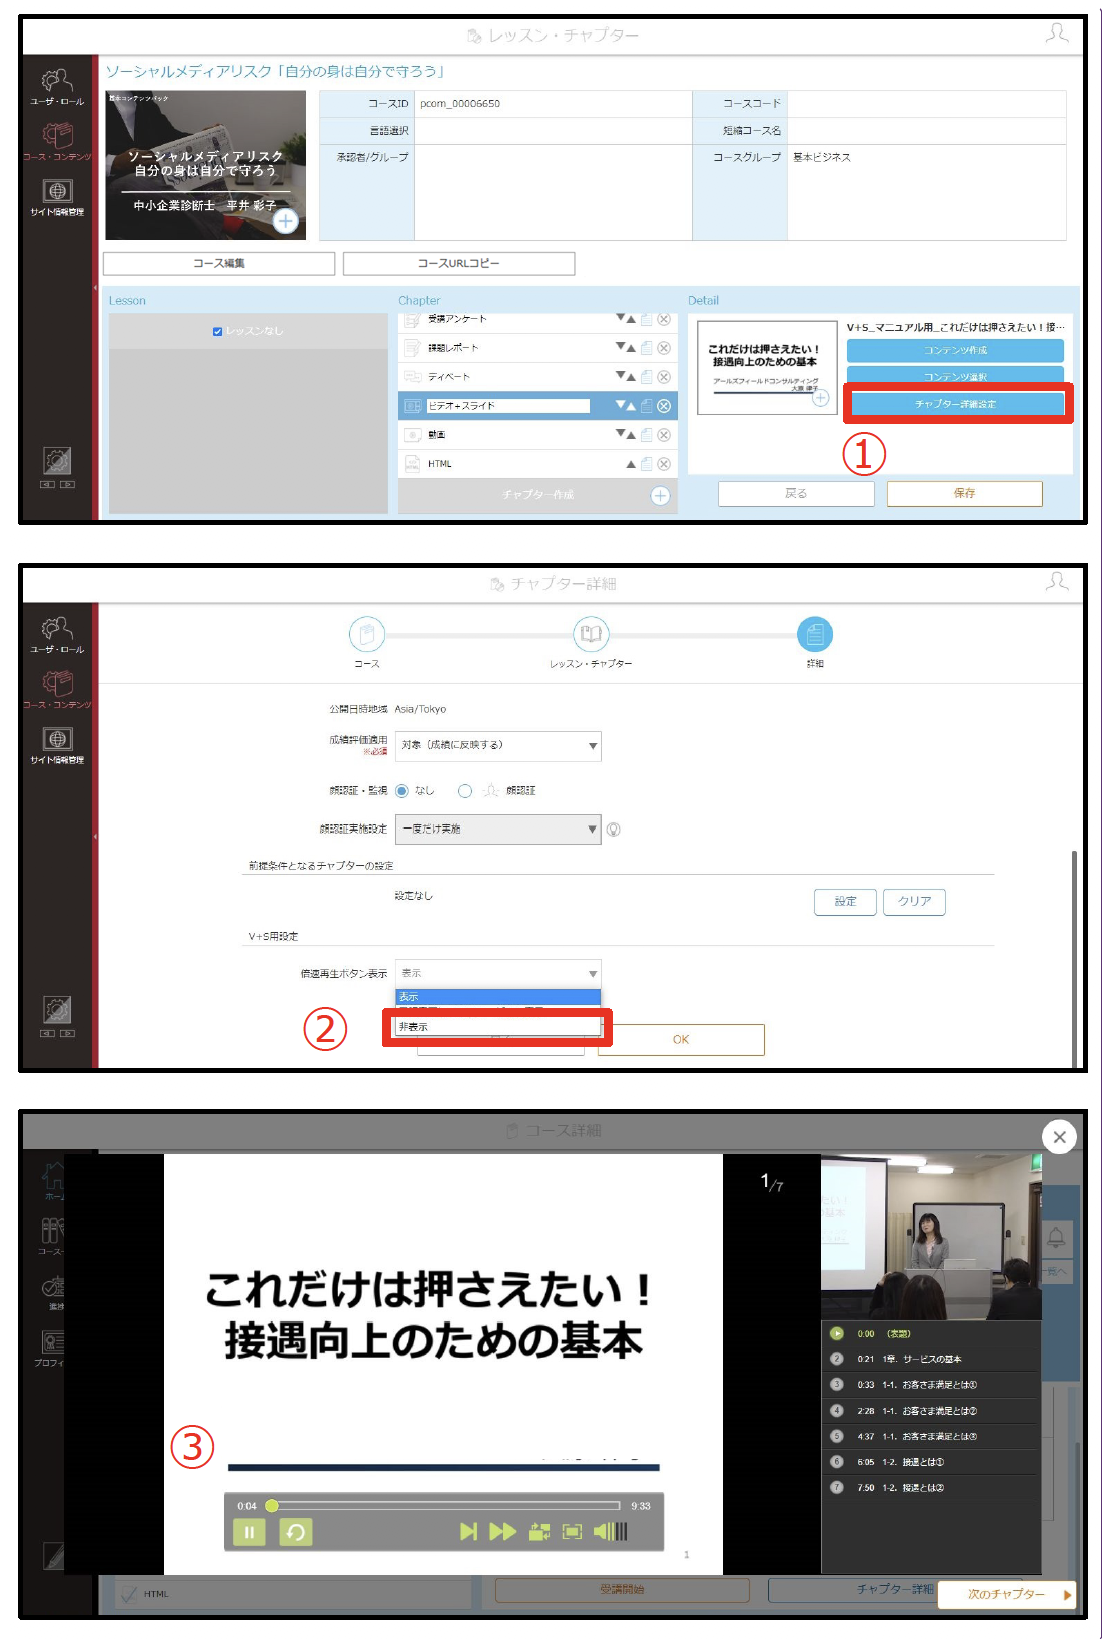Click the fast-forward speed button
Viewport: 1104px width, 1640px height.
point(503,1532)
